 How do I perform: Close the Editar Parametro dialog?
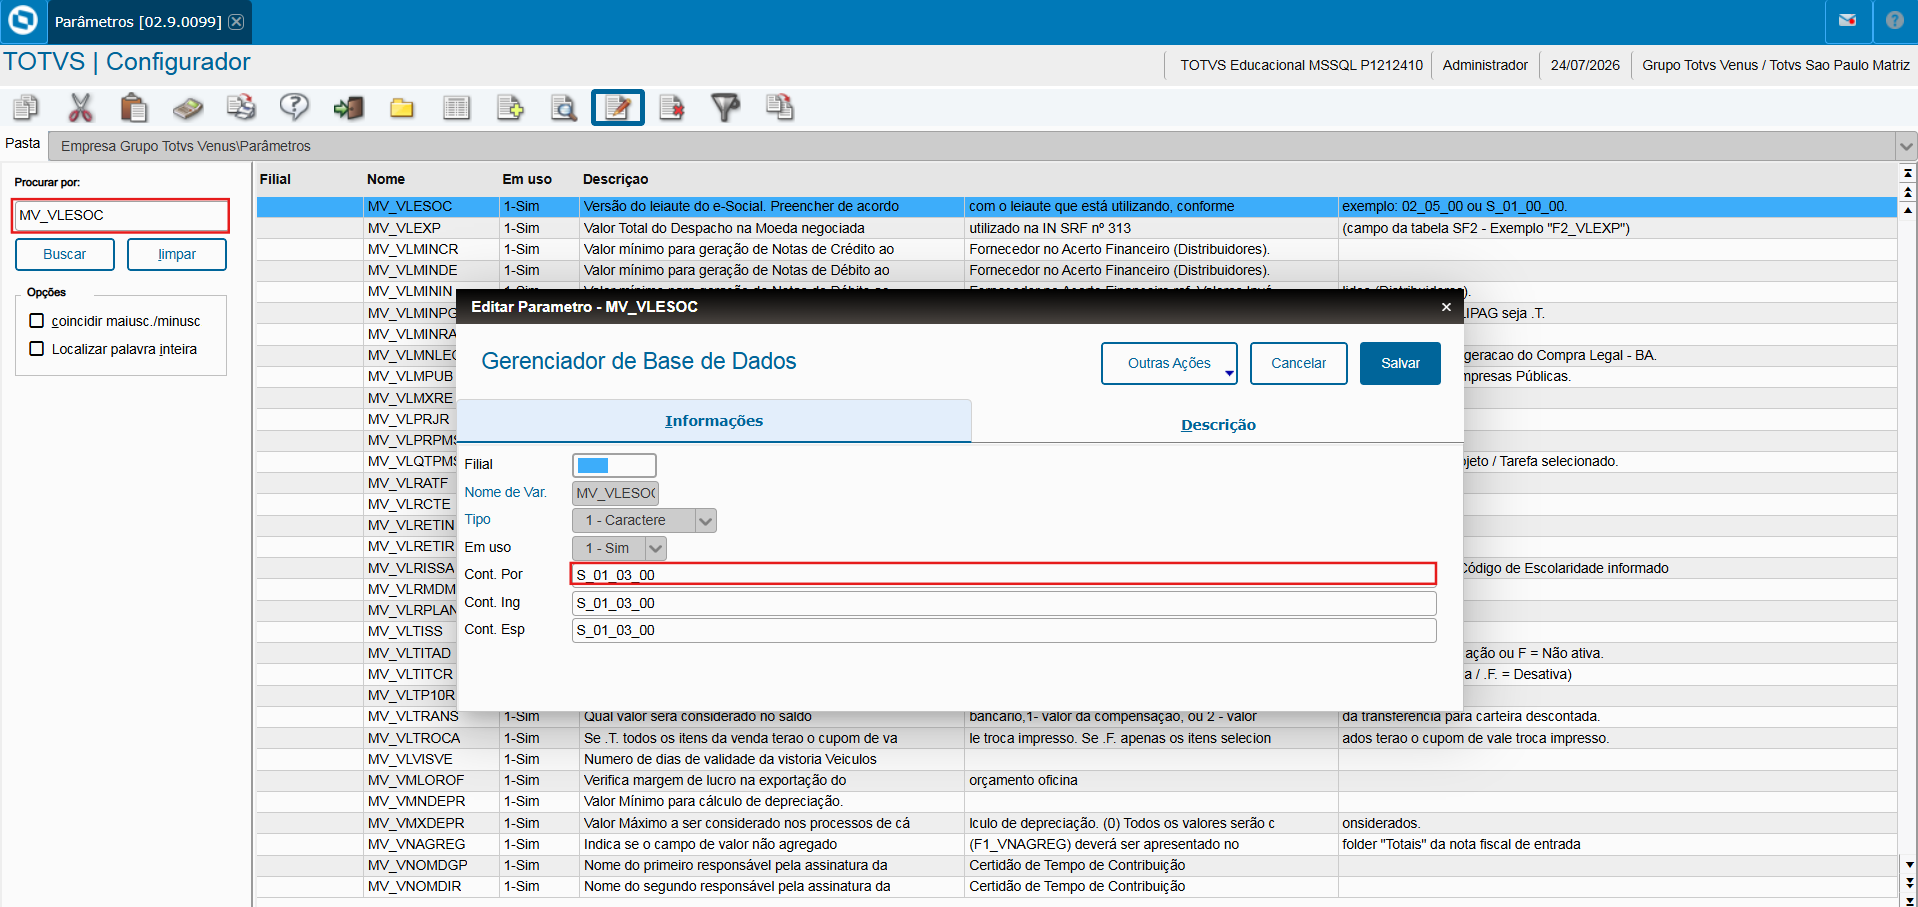pos(1446,307)
